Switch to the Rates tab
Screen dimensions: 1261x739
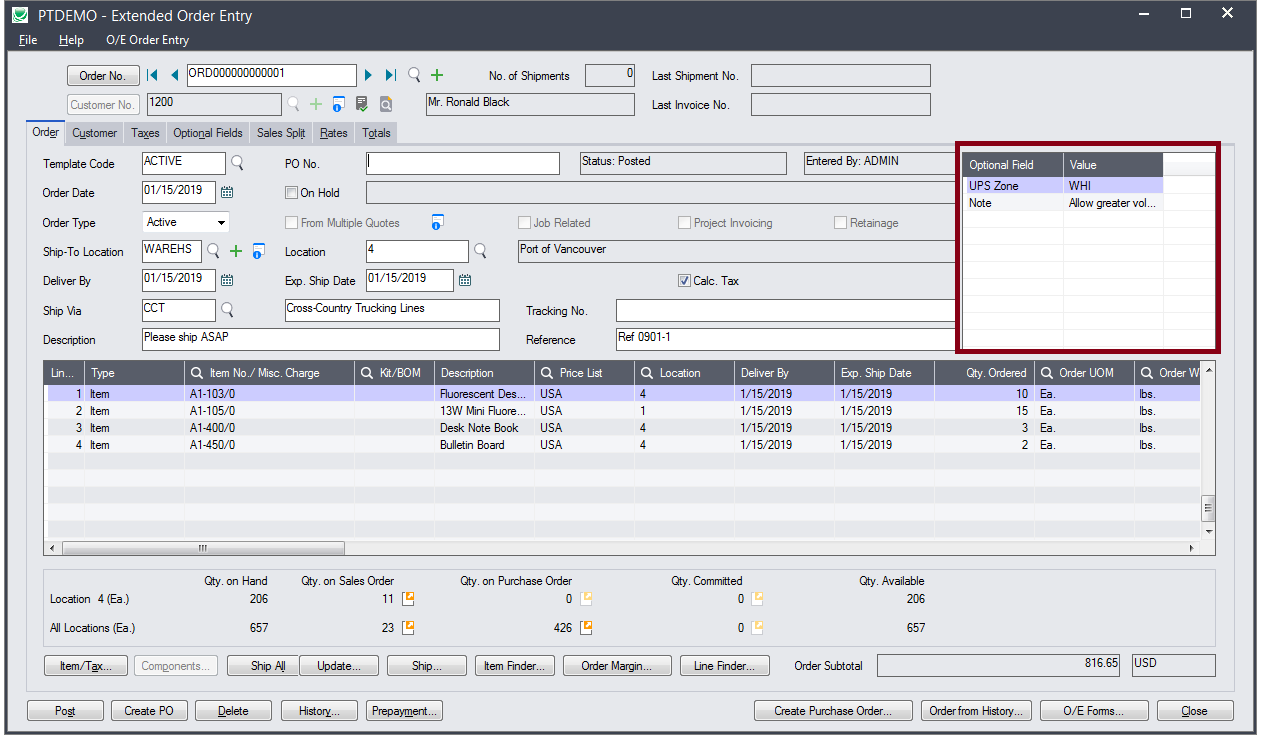pos(334,133)
